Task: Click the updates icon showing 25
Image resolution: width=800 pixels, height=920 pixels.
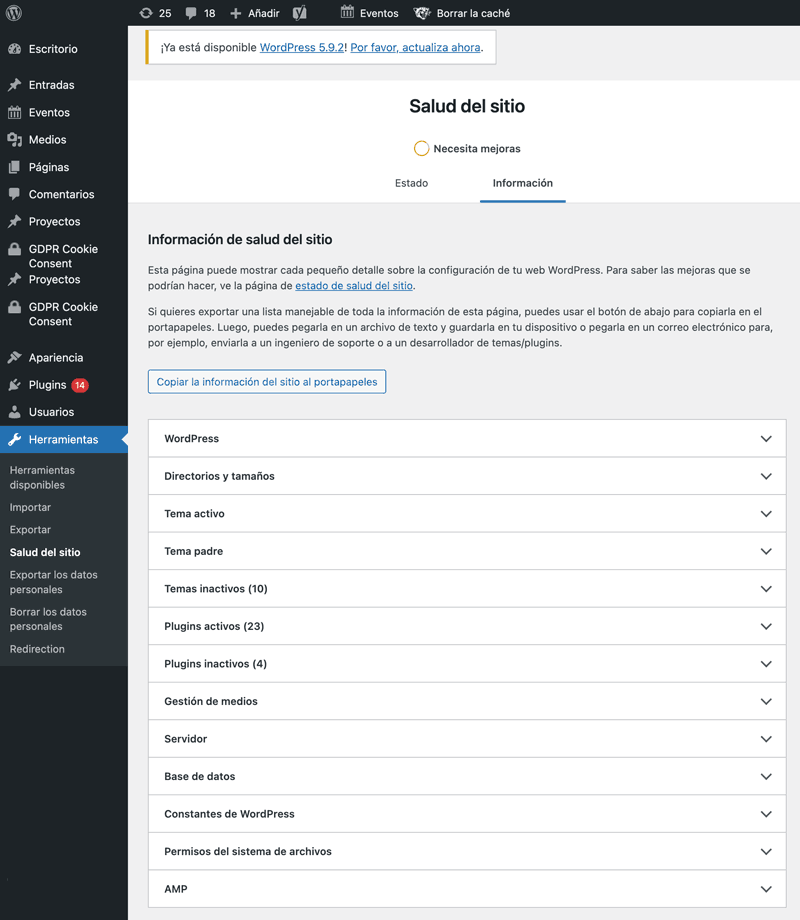Action: (x=146, y=13)
